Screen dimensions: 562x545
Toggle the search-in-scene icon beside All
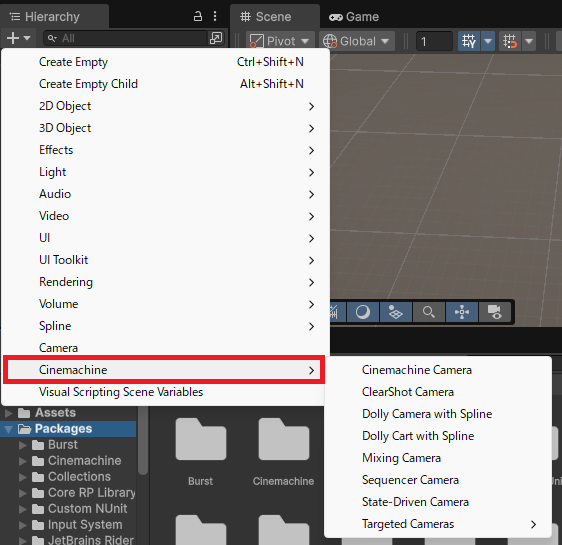pos(216,38)
